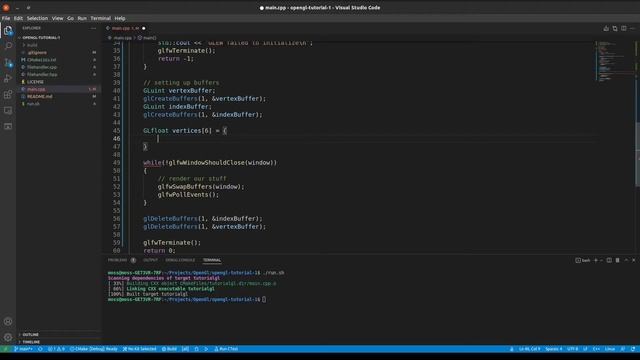Image resolution: width=640 pixels, height=360 pixels.
Task: Click the C++ language mode indicator
Action: [x=596, y=349]
